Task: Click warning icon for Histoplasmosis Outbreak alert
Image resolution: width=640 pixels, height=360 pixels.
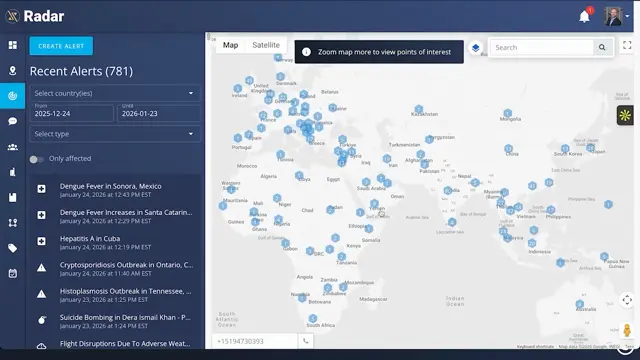Action: (42, 294)
